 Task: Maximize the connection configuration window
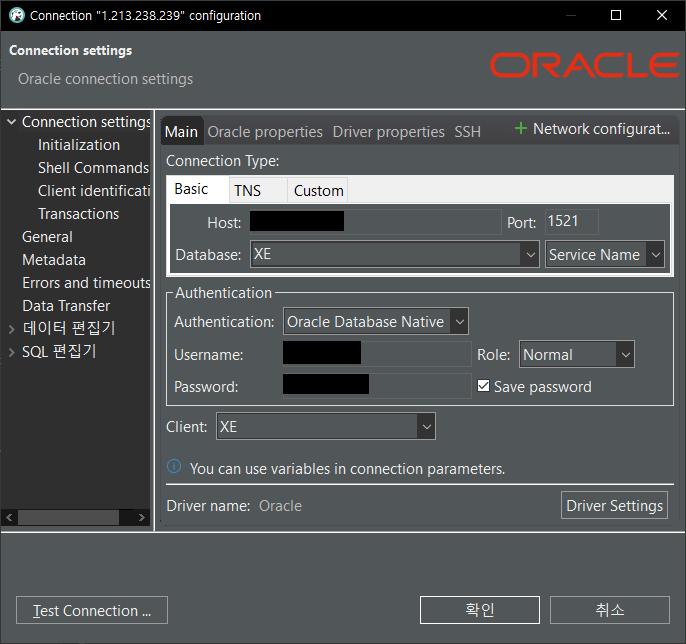[x=616, y=15]
